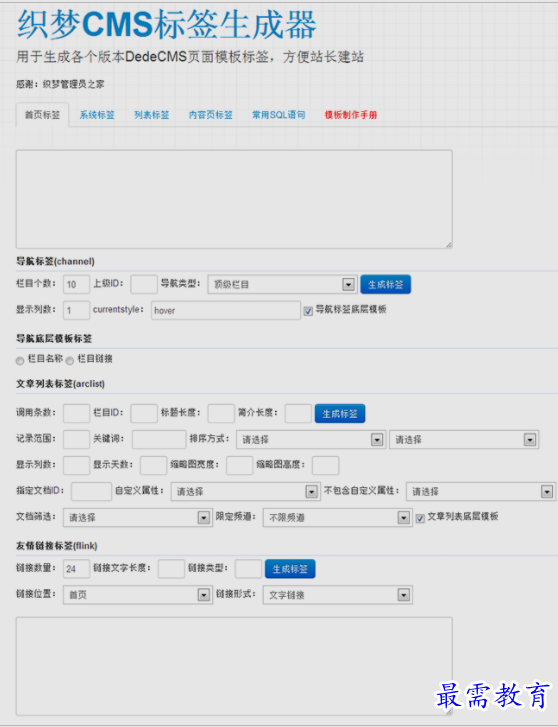Click the bottom output textarea
The width and height of the screenshot is (558, 727).
point(234,666)
